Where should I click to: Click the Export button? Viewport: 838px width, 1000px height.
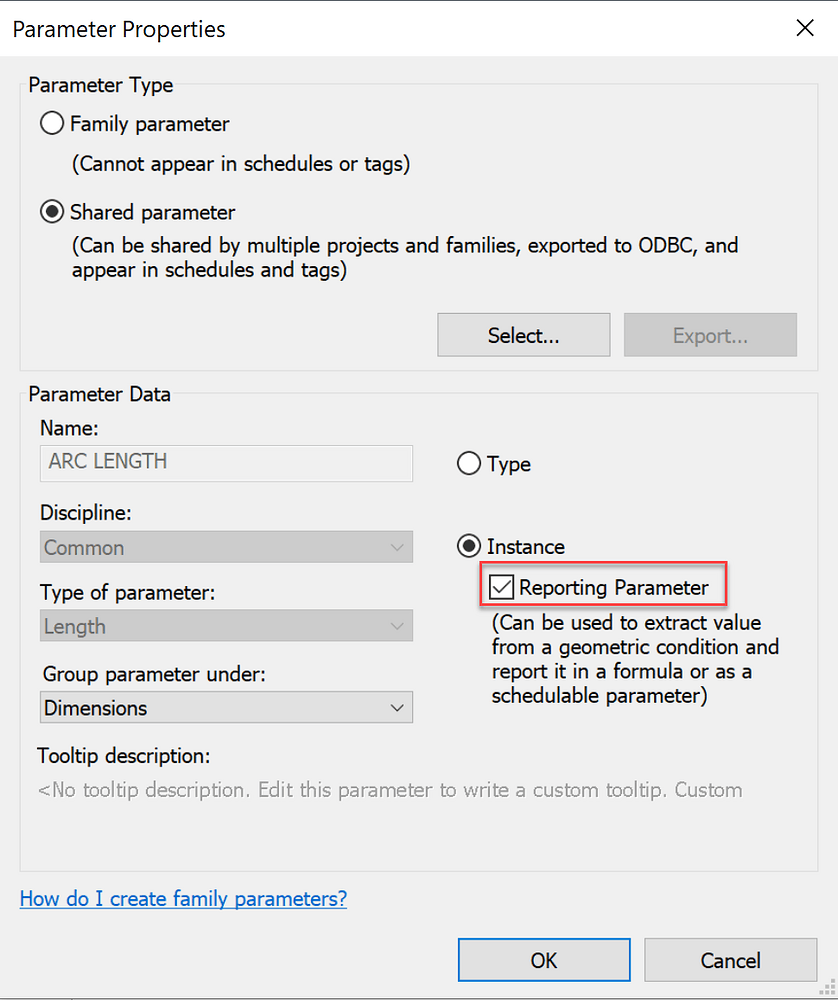click(x=709, y=334)
